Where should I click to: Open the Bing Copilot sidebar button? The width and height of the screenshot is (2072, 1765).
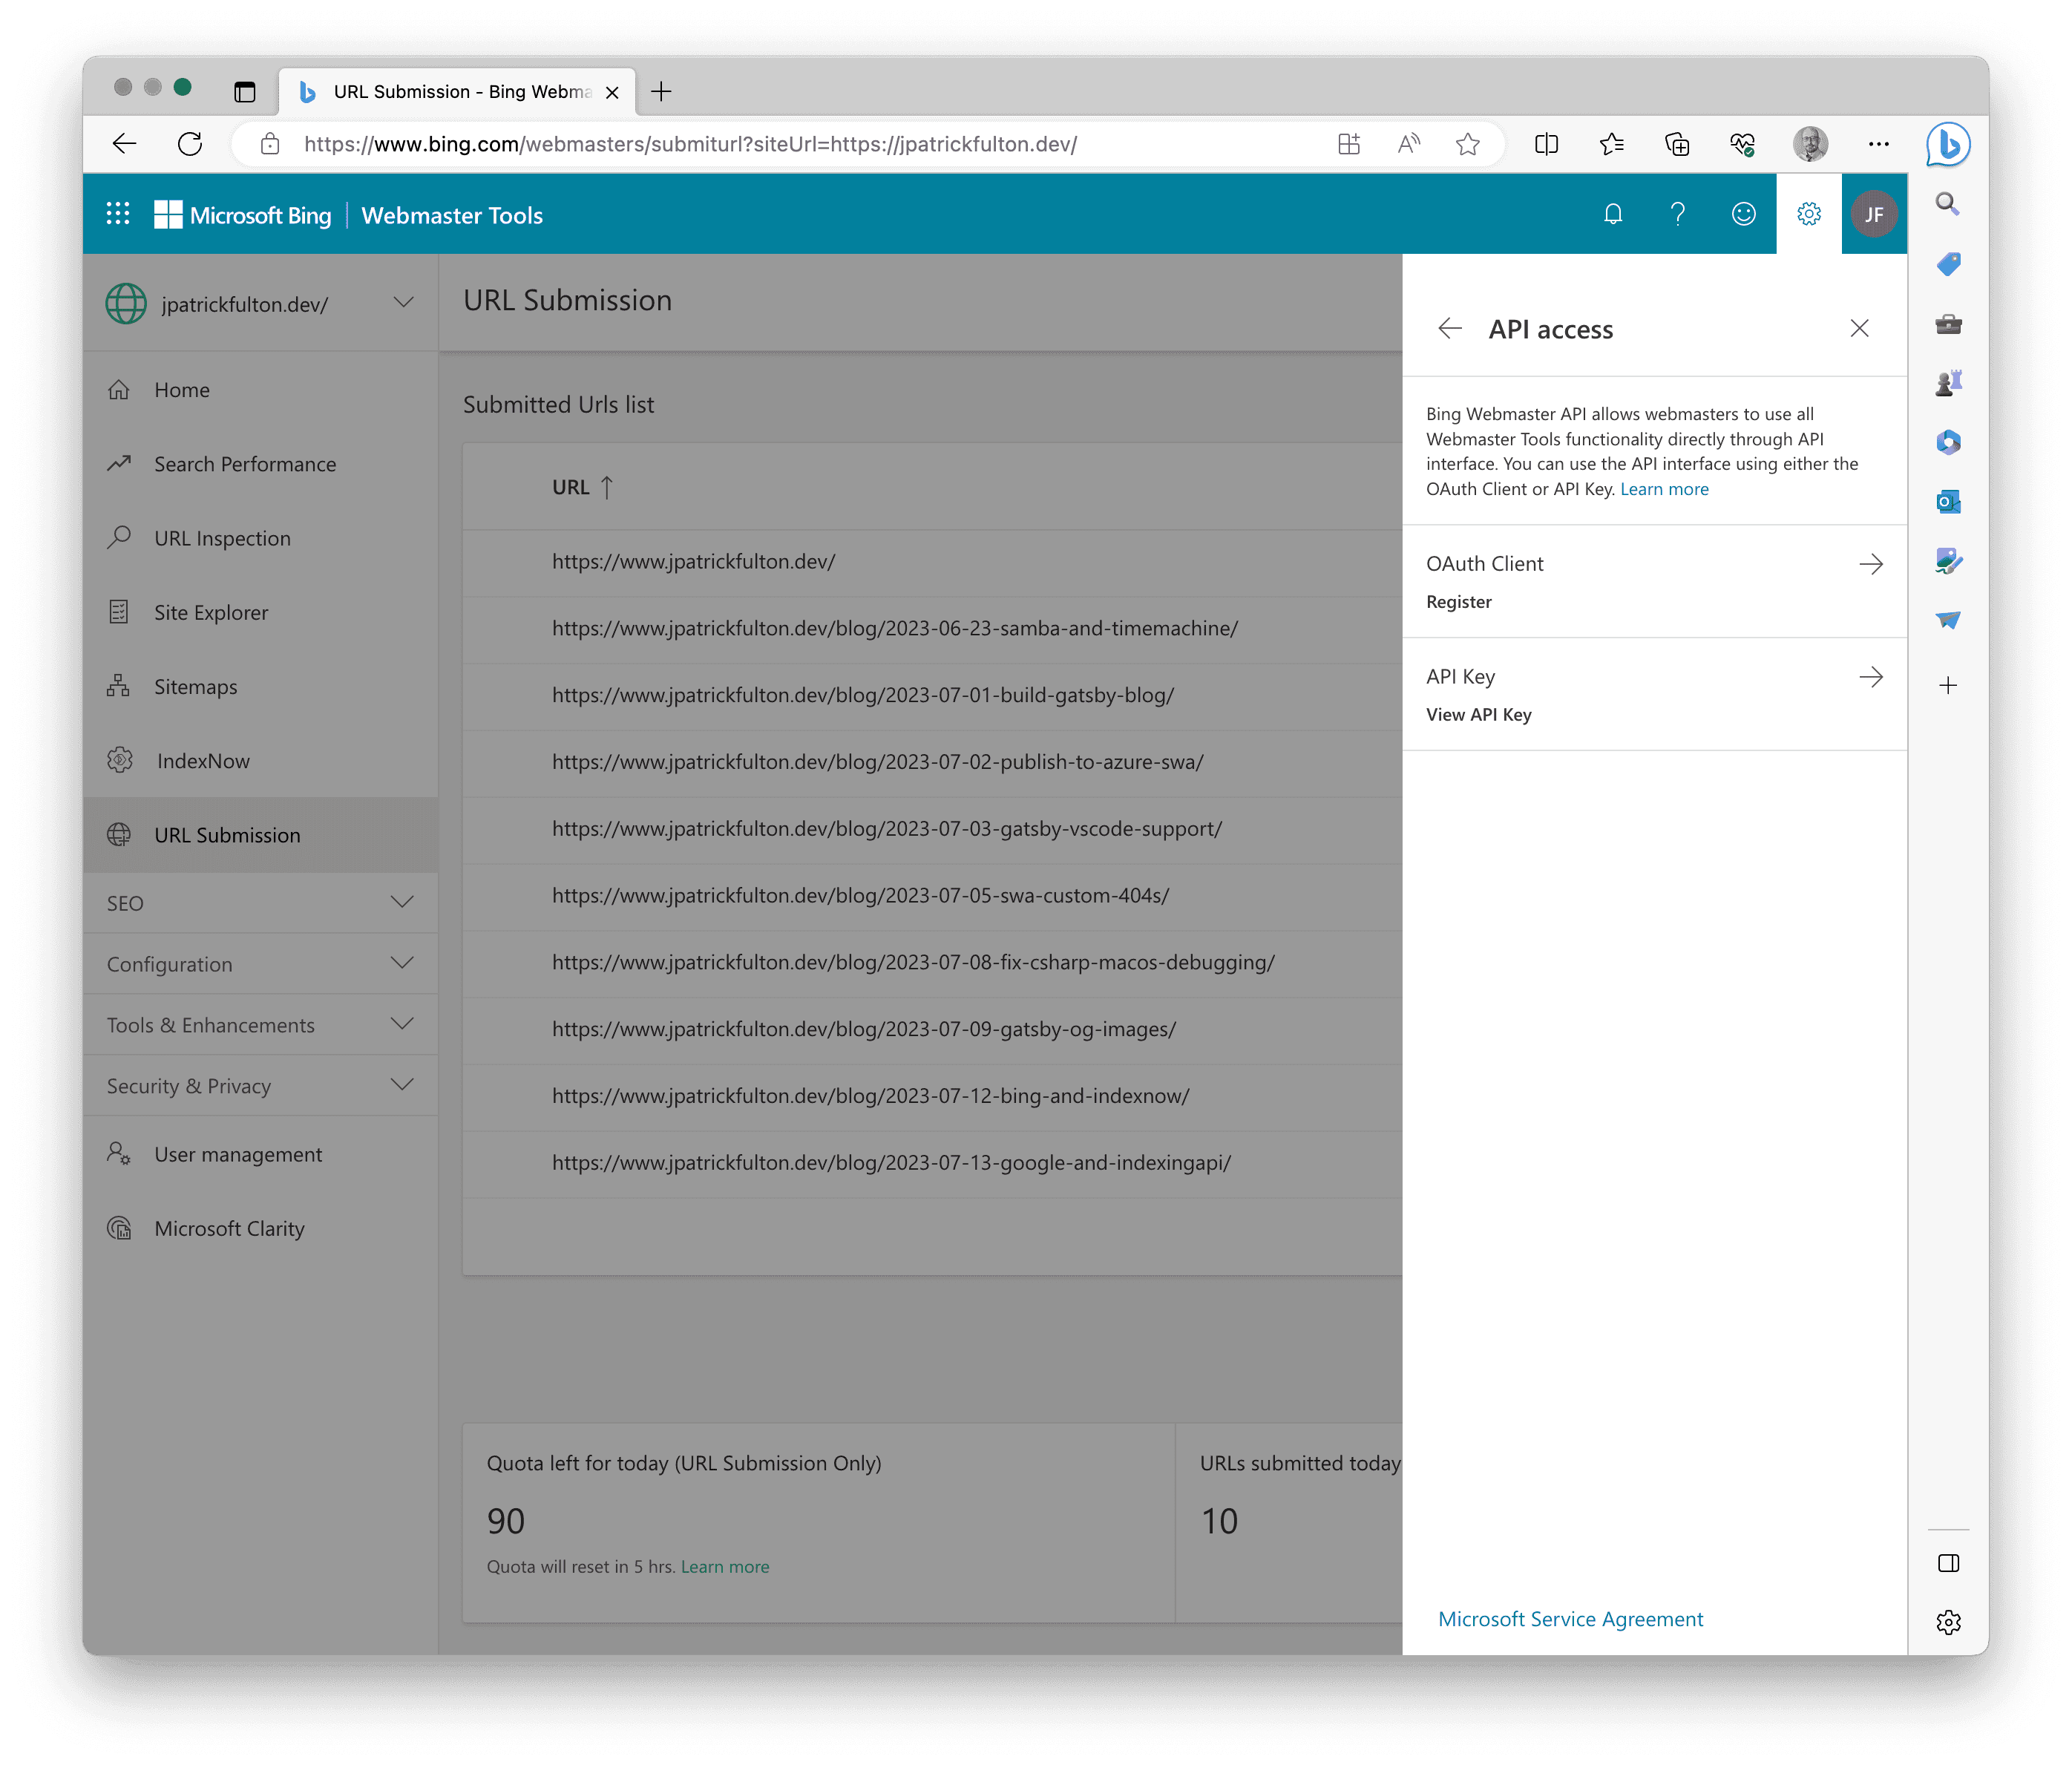[1948, 144]
